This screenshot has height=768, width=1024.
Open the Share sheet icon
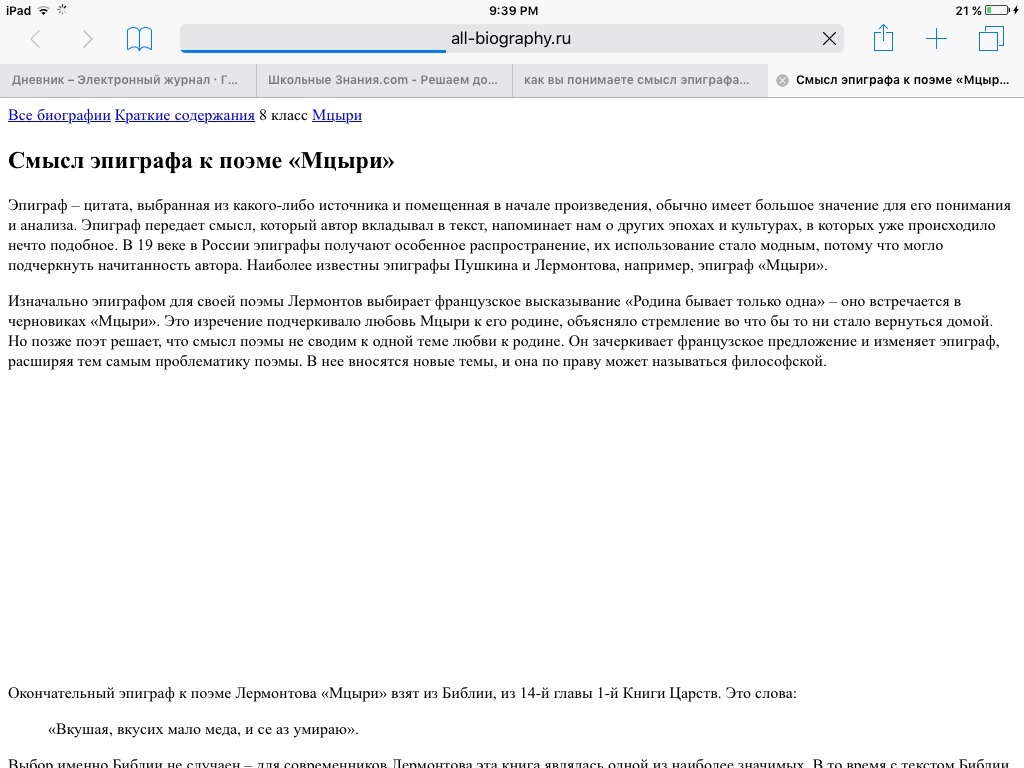(883, 38)
